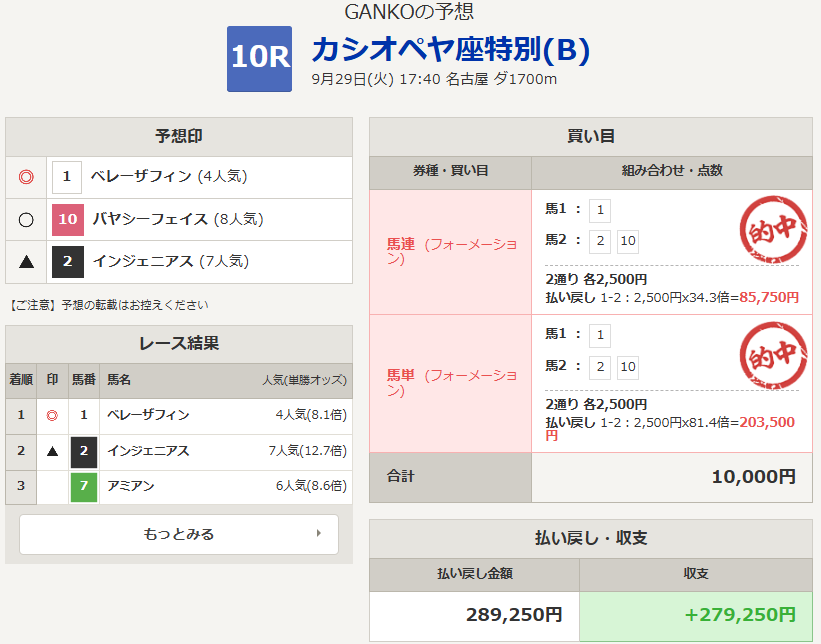The height and width of the screenshot is (644, 821).
Task: Click payout amount 203,500円
Action: pyautogui.click(x=670, y=428)
